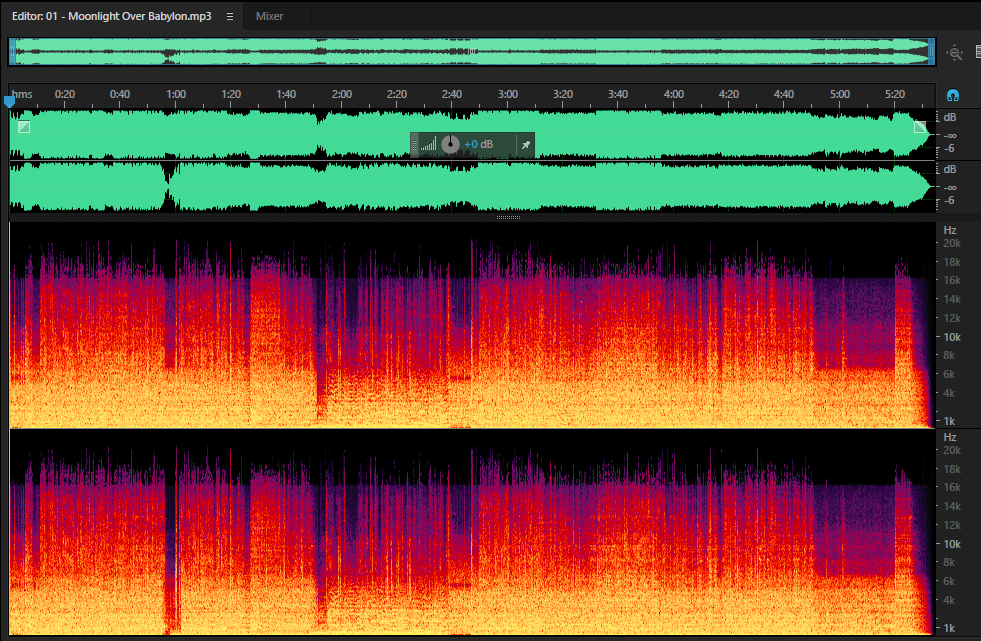Screen dimensions: 981x641
Task: Click the upper channel -6 amplitude label
Action: 950,149
